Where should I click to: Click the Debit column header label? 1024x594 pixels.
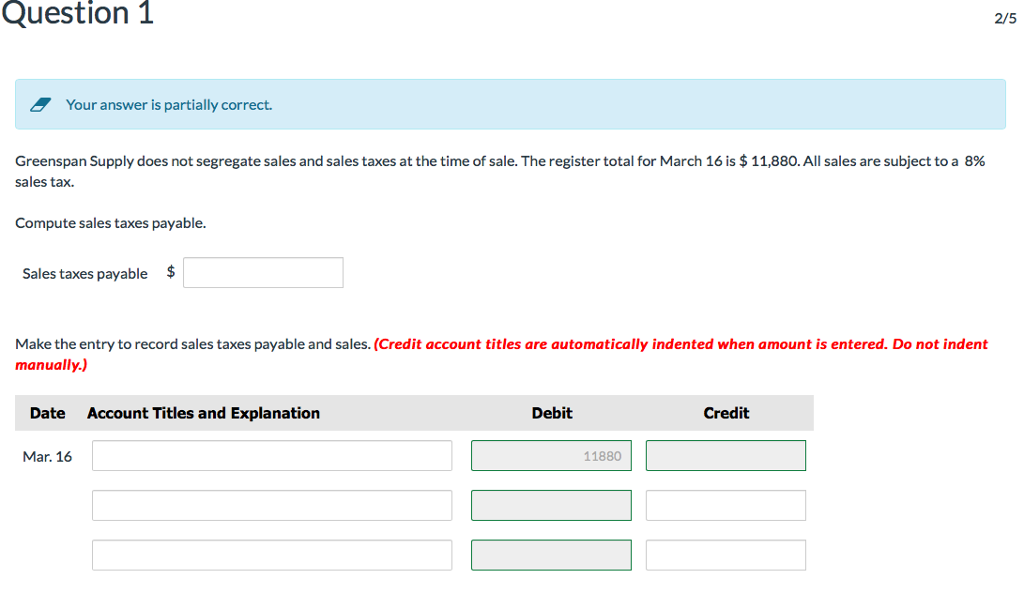click(x=551, y=412)
